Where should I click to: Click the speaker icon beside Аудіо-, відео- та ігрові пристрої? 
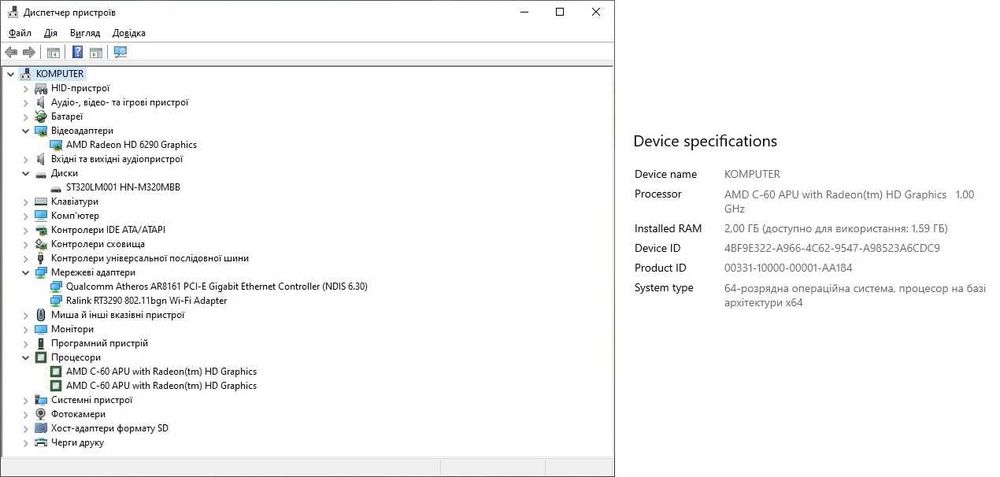click(x=41, y=103)
